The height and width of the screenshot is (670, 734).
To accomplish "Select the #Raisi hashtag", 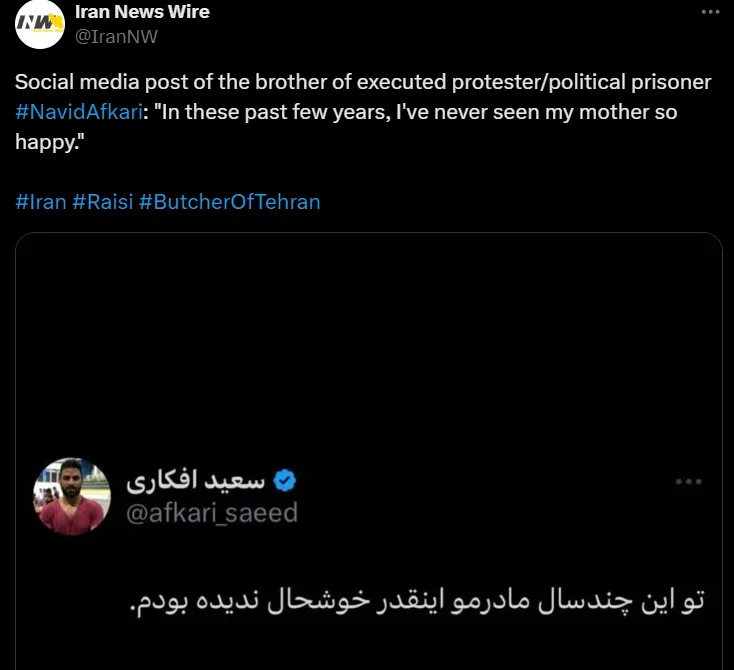I will (x=103, y=201).
